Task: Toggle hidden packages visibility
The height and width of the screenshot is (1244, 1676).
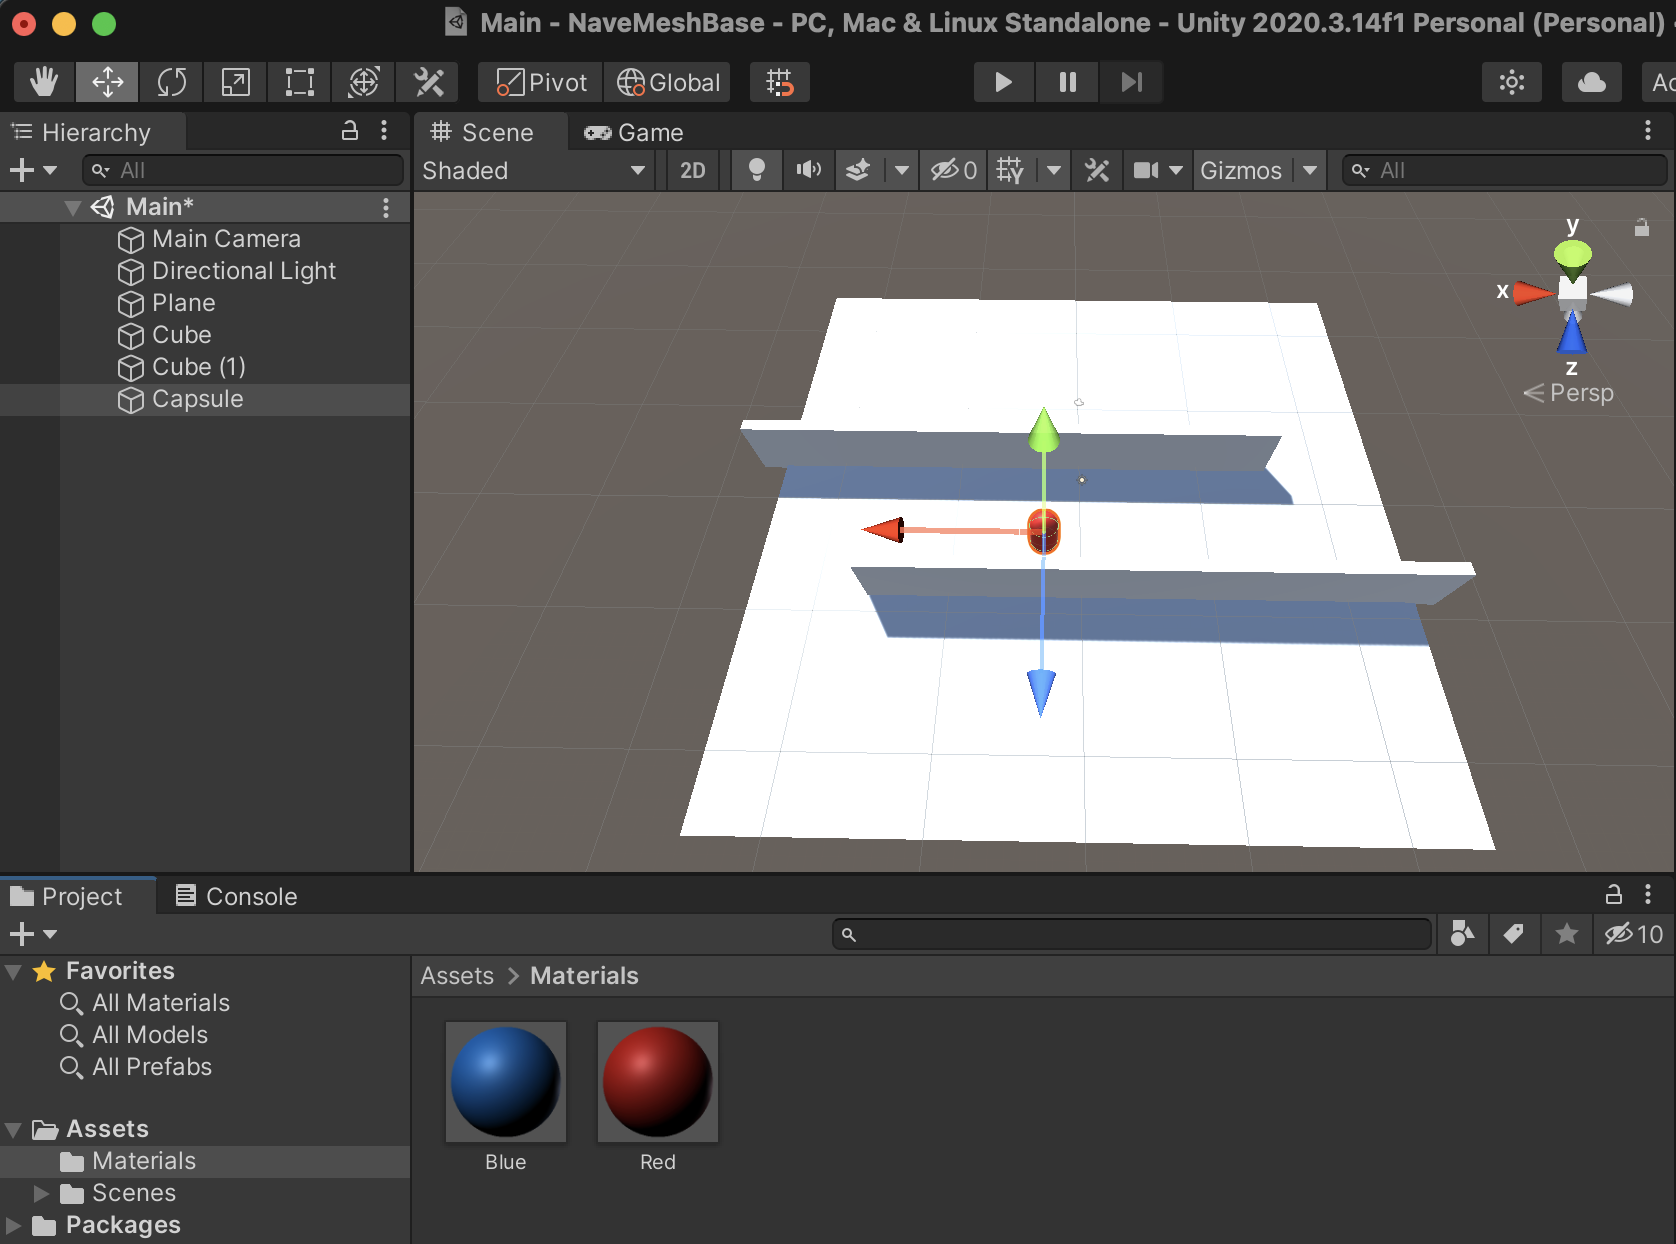Action: pos(1634,934)
